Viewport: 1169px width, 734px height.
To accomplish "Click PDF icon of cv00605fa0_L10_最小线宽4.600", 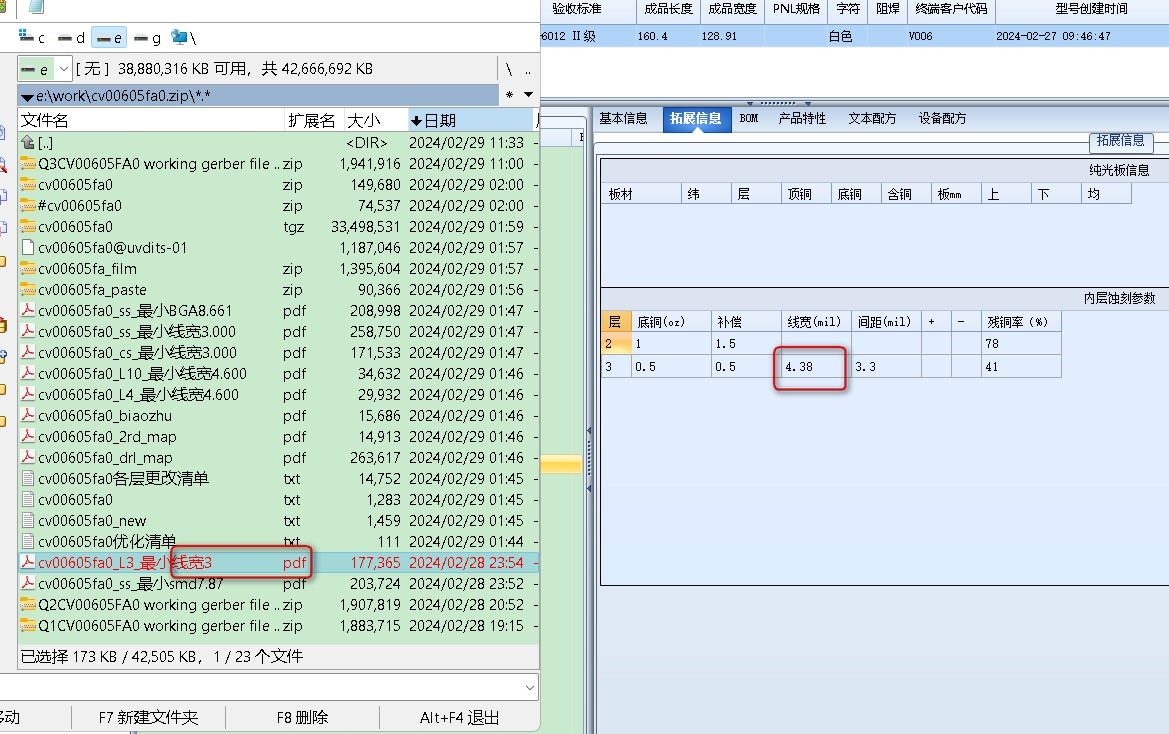I will tap(28, 373).
